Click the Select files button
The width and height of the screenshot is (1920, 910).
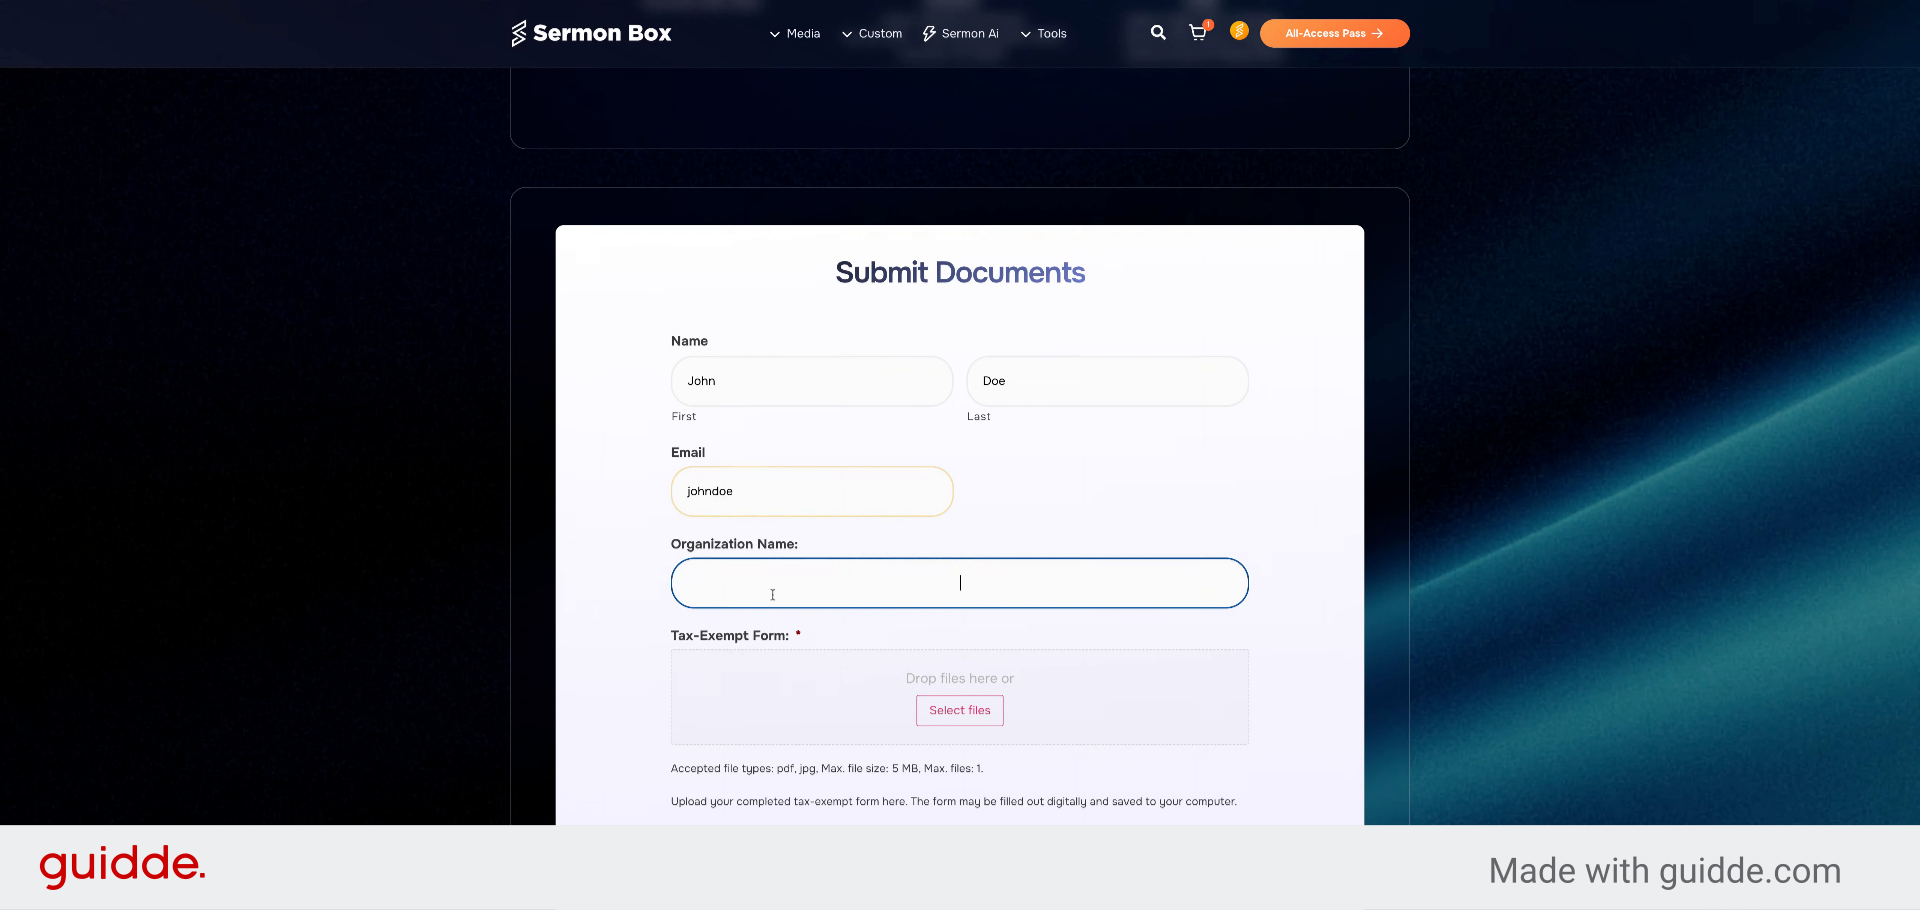(959, 710)
